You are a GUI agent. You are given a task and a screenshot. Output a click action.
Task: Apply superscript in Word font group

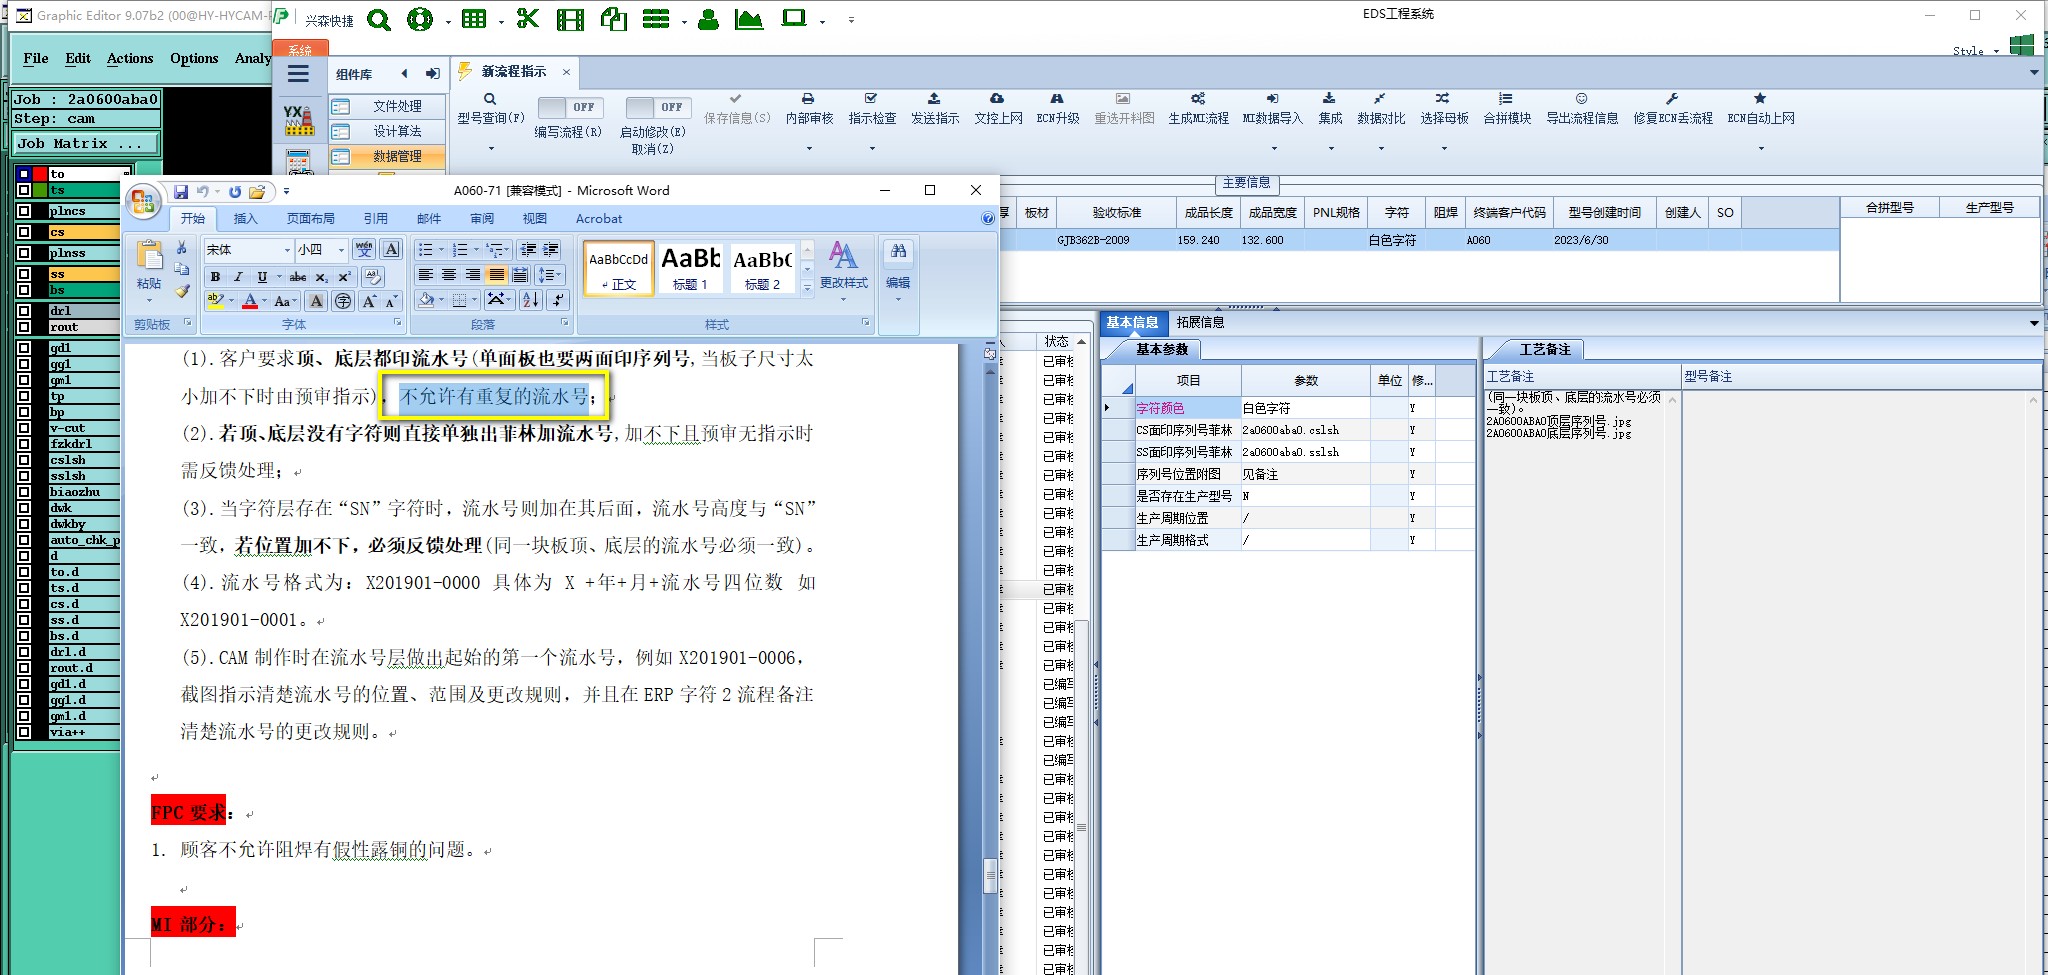click(x=344, y=277)
